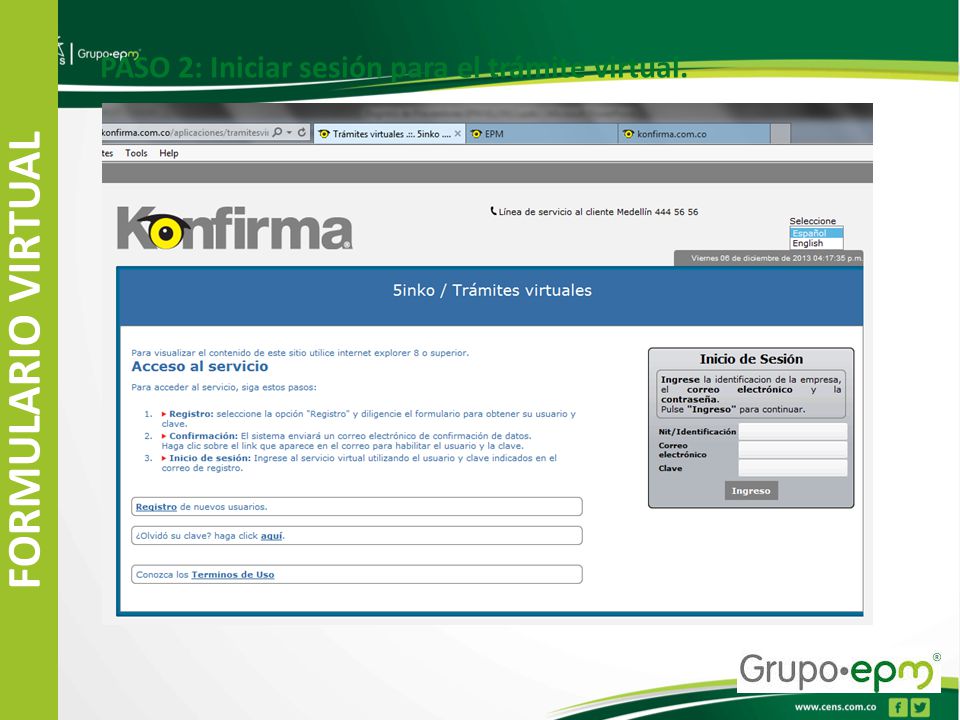Open the Help menu
960x720 pixels.
pos(169,153)
